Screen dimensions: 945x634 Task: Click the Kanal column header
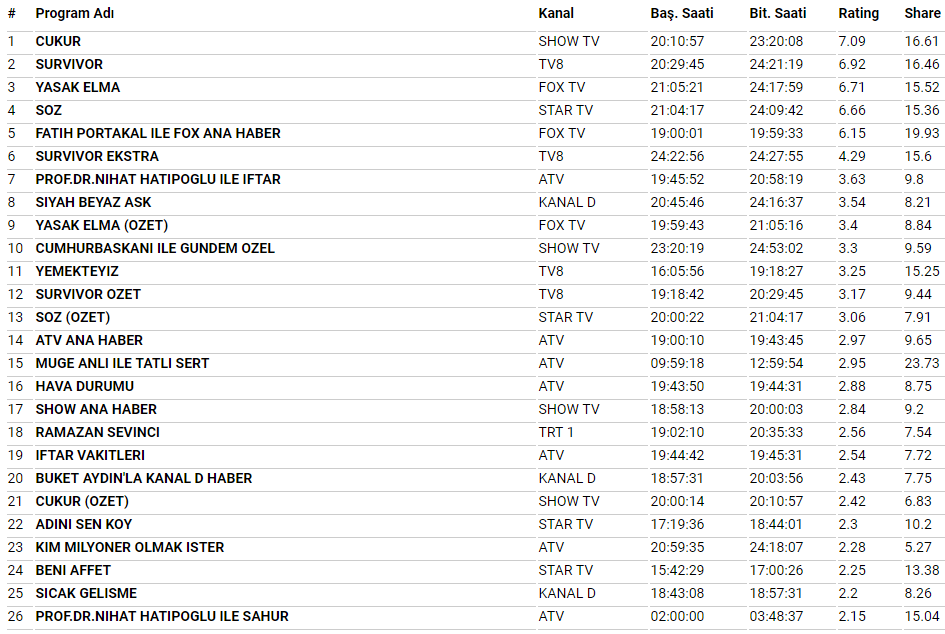tap(556, 13)
